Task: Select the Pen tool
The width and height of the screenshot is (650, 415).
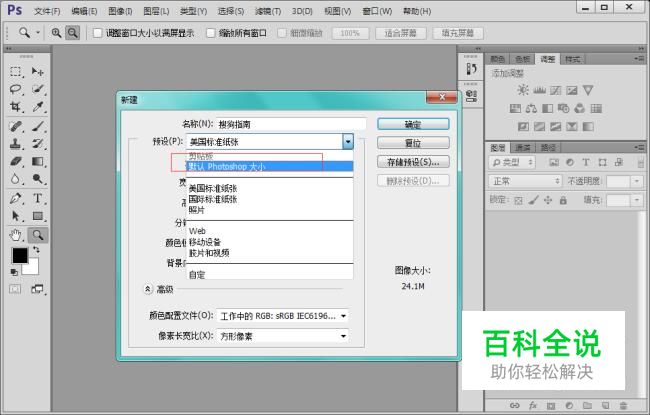Action: [15, 198]
